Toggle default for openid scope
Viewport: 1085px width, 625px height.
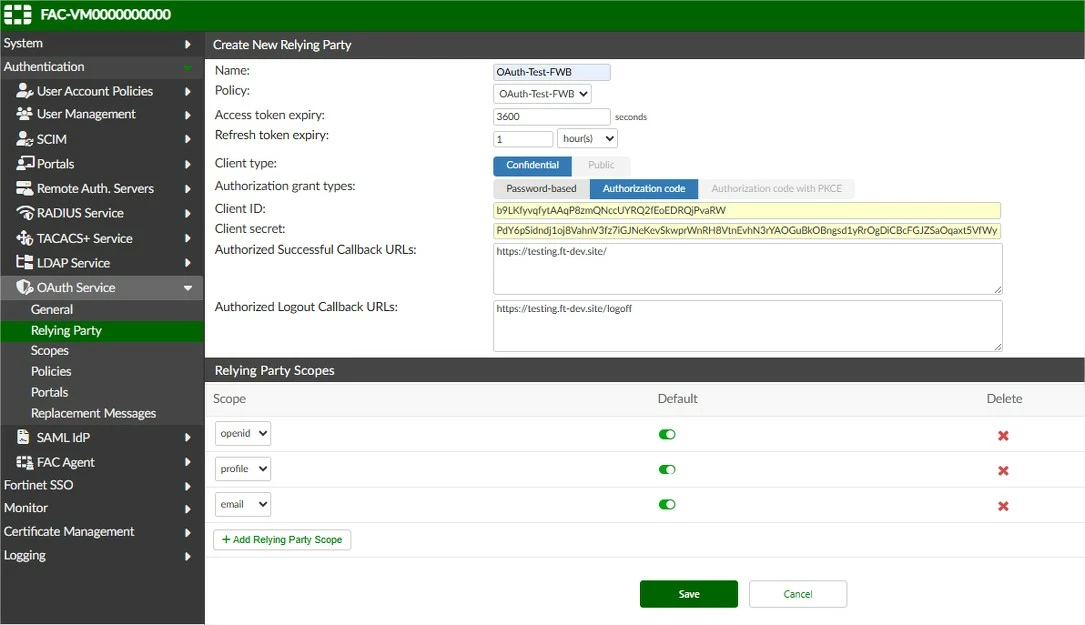667,434
